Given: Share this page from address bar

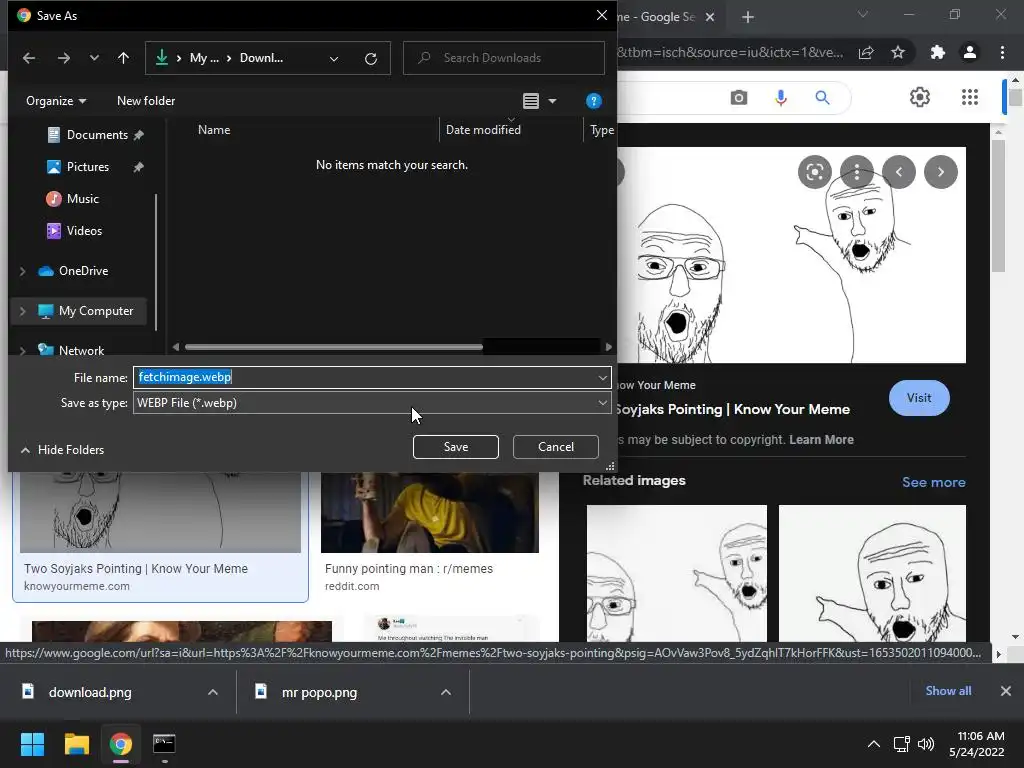Looking at the screenshot, I should [866, 53].
